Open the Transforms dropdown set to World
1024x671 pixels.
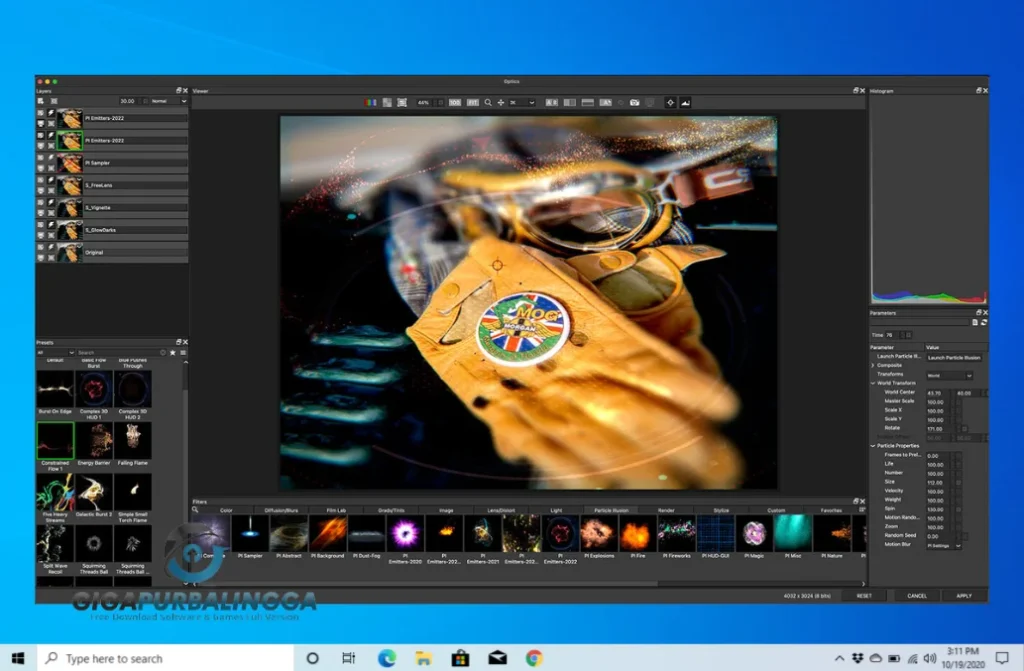[950, 375]
